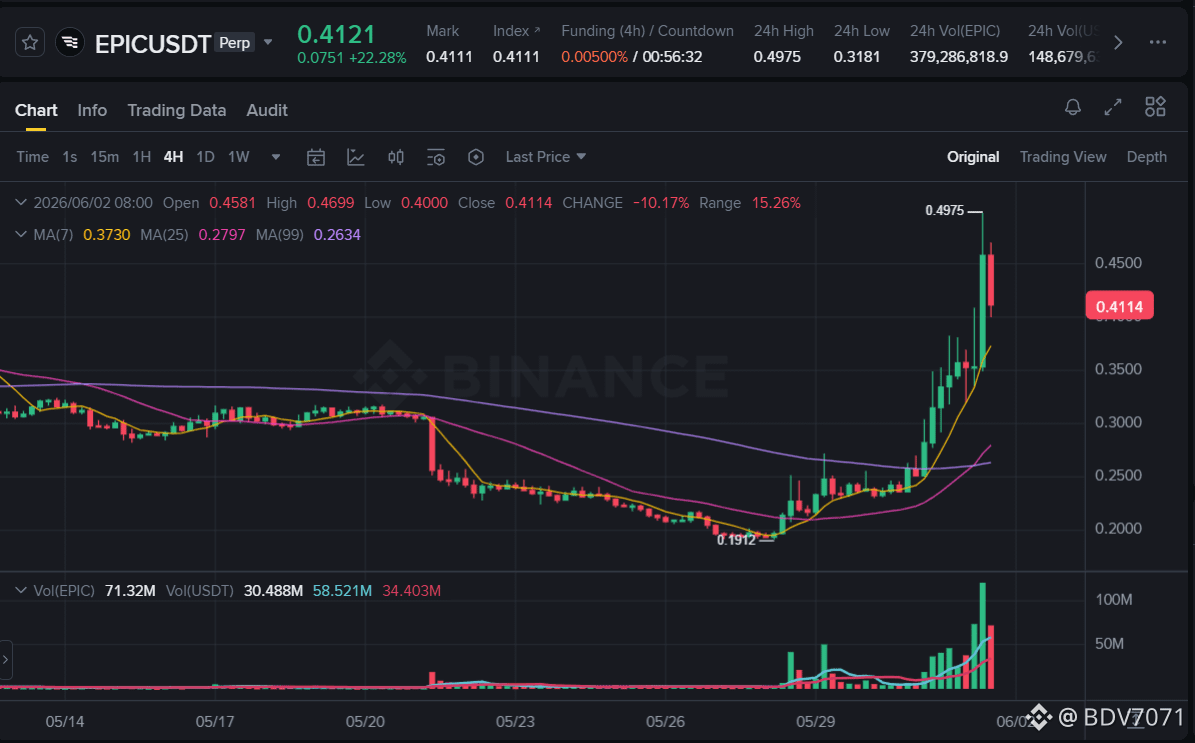Select the 1s interval
The image size is (1195, 743).
(69, 157)
